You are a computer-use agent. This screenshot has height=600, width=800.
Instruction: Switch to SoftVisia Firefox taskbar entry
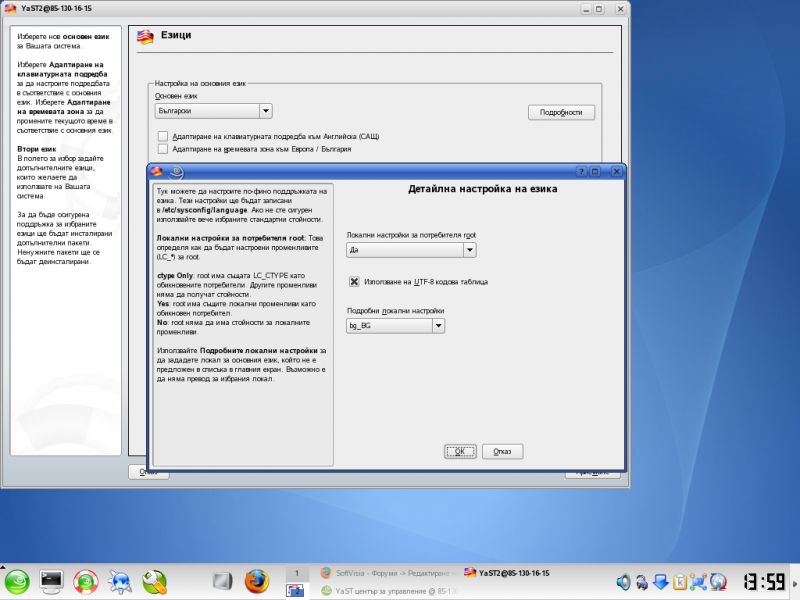(x=387, y=573)
